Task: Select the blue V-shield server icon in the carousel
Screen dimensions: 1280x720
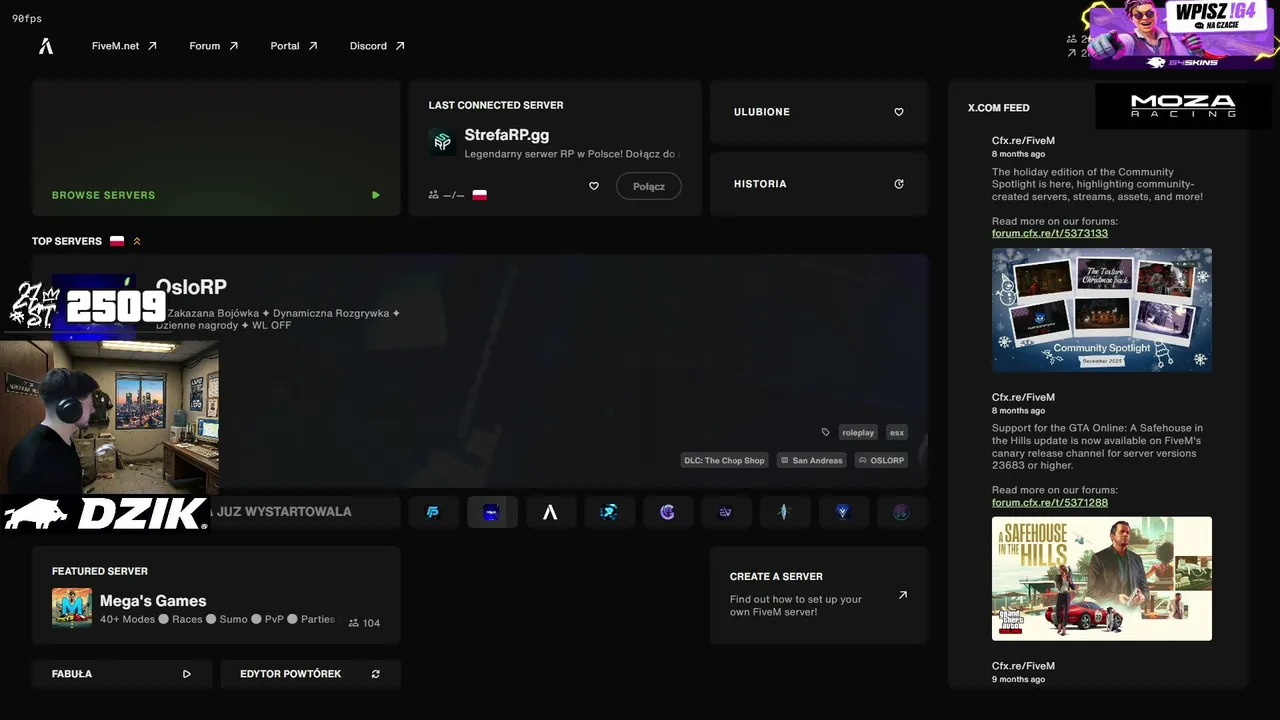Action: coord(843,512)
